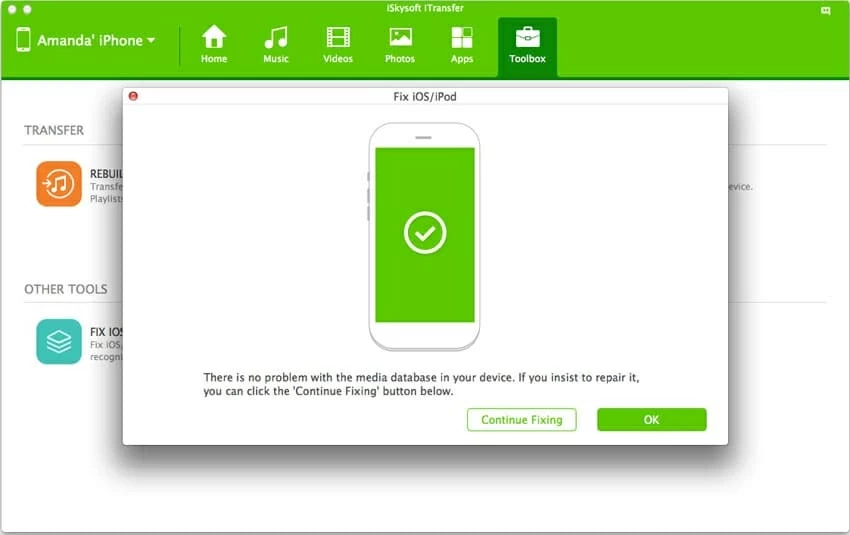Click the orange Rebuild iTunes Library icon
850x535 pixels.
click(59, 184)
